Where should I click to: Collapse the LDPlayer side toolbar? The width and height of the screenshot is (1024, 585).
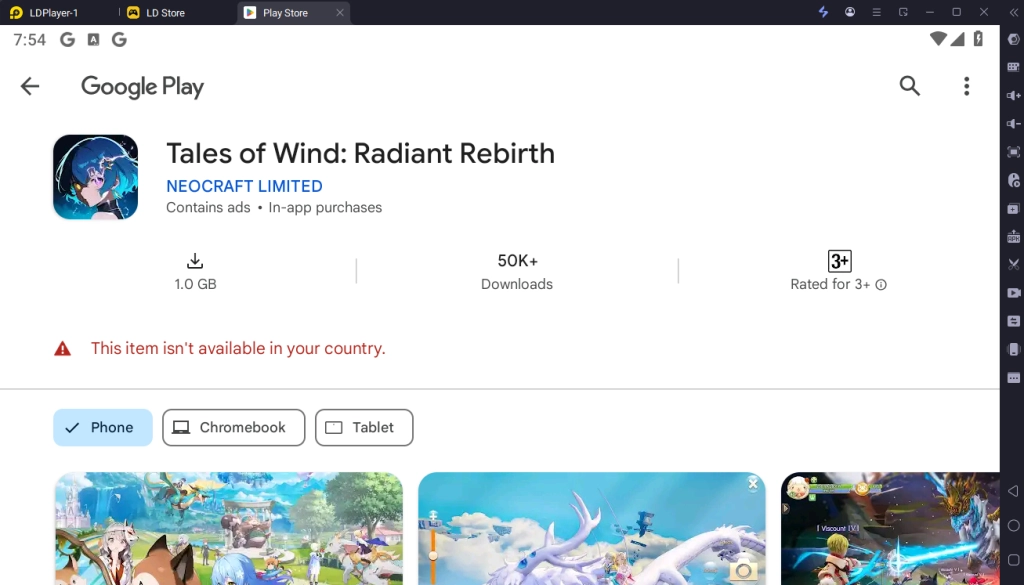tap(1013, 12)
